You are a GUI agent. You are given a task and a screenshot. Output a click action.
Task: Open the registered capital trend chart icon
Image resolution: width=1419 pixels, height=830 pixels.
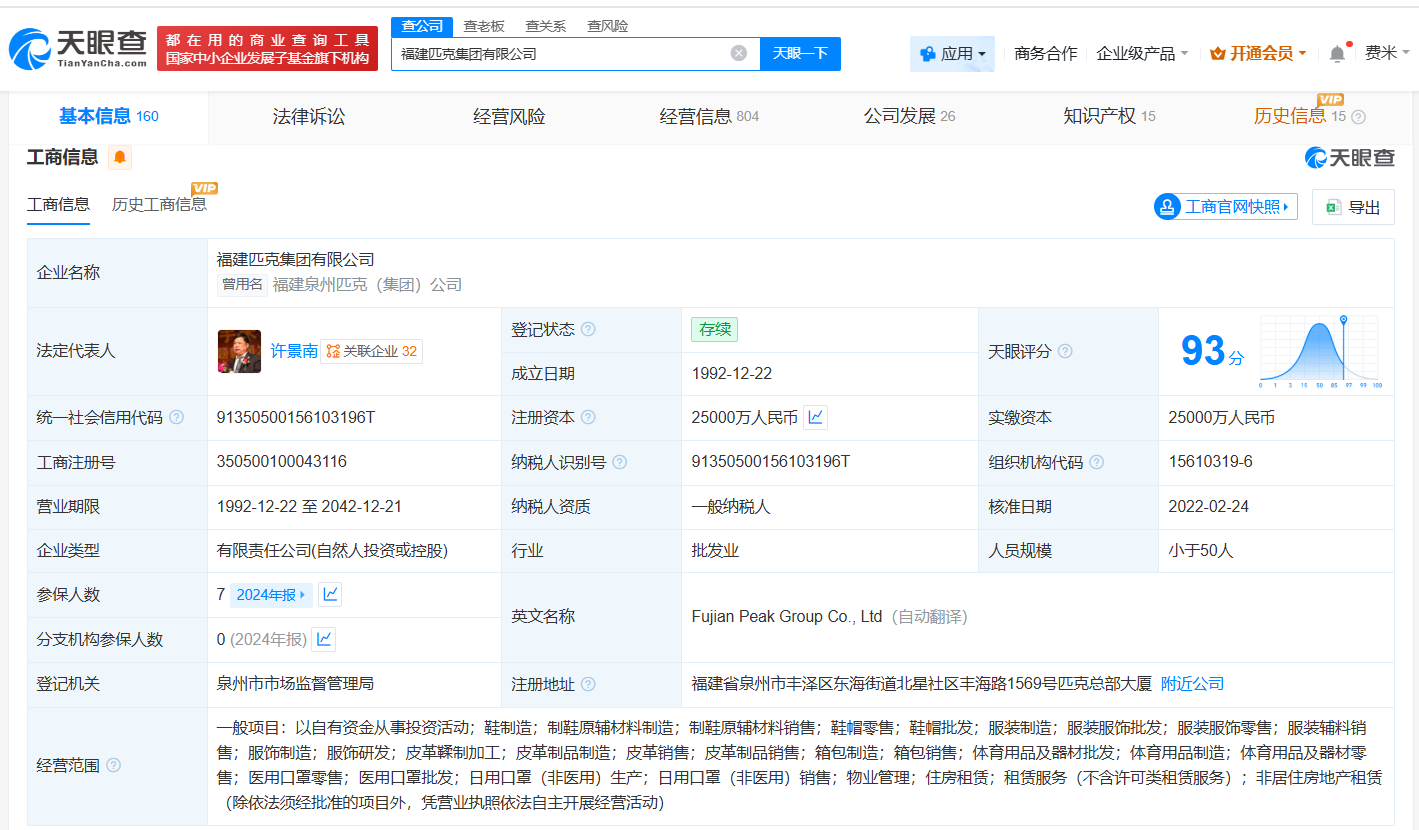pos(816,417)
